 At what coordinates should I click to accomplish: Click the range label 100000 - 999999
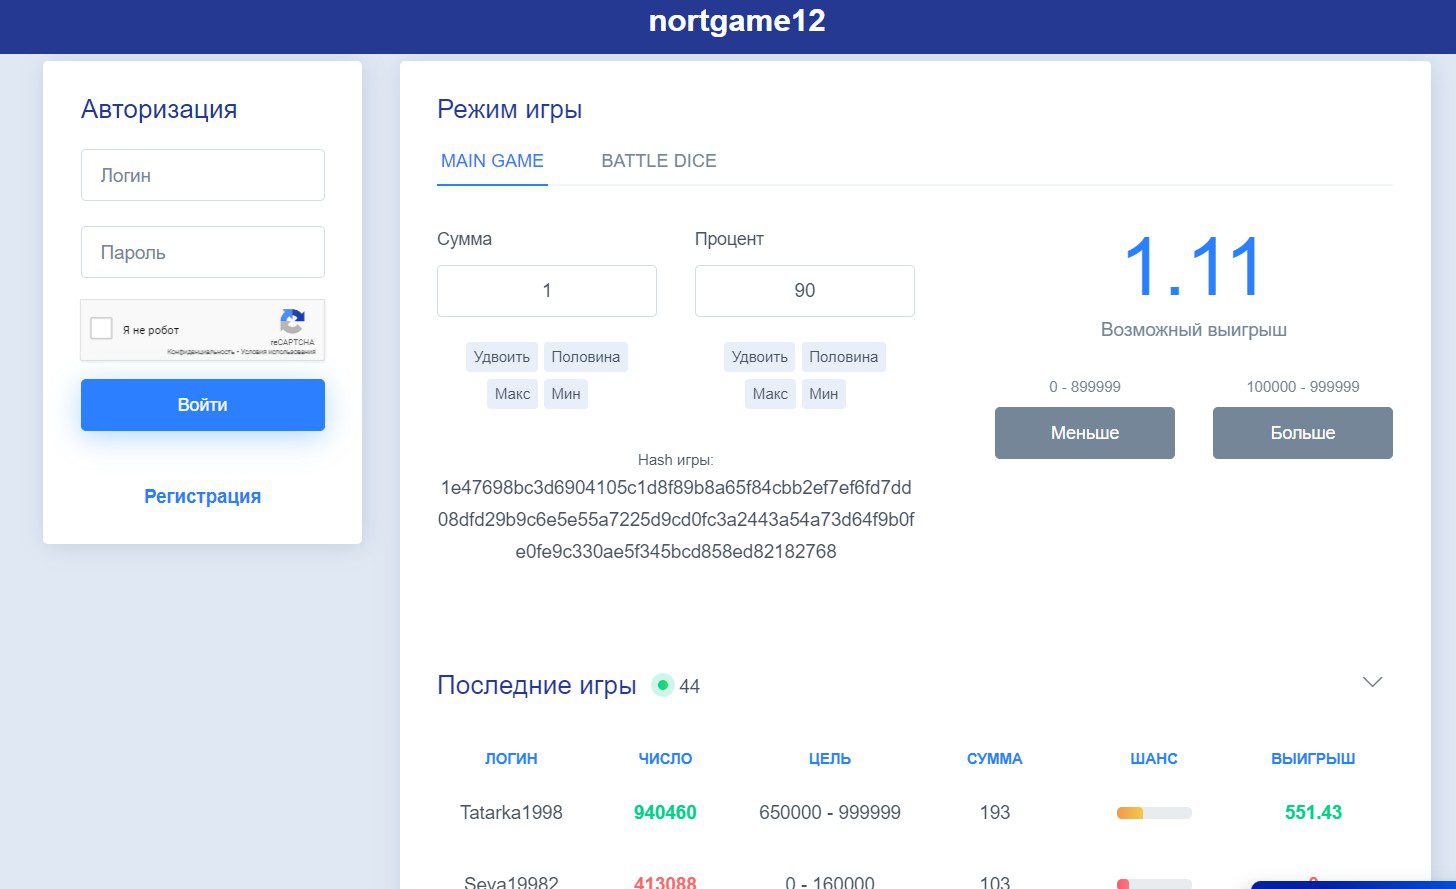pyautogui.click(x=1303, y=387)
